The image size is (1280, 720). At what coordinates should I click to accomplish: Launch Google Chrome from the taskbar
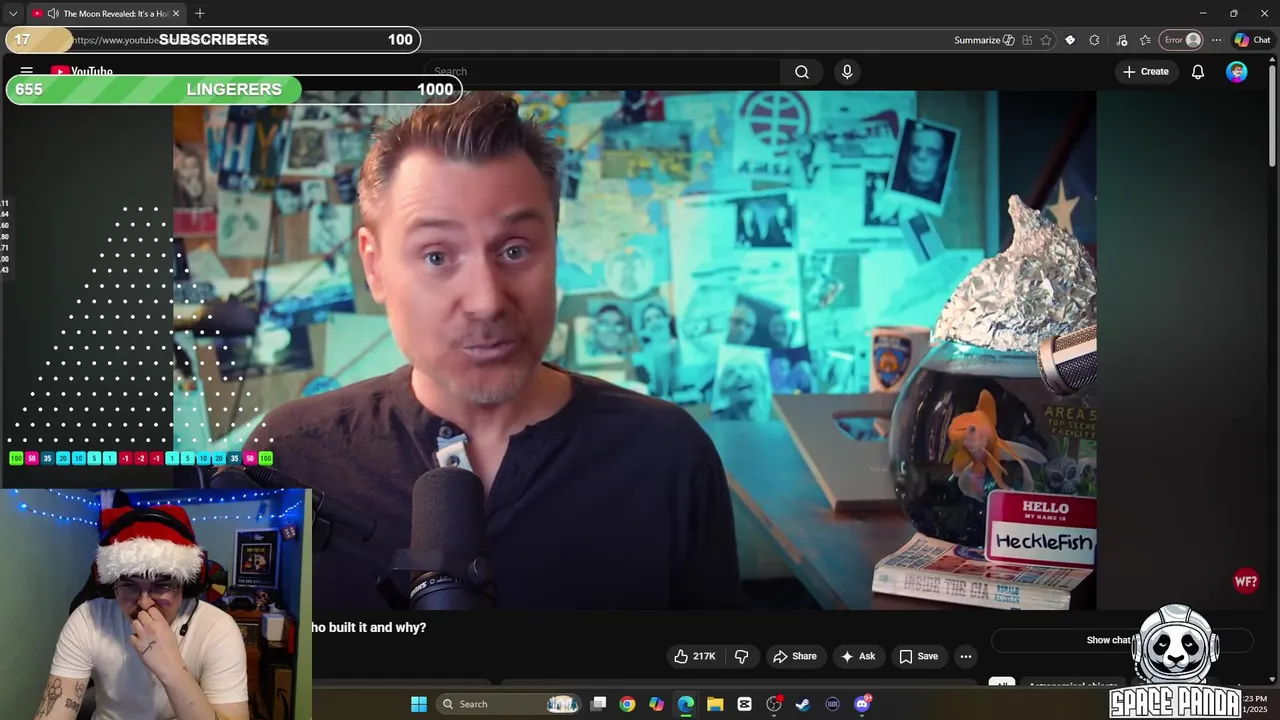(x=627, y=704)
